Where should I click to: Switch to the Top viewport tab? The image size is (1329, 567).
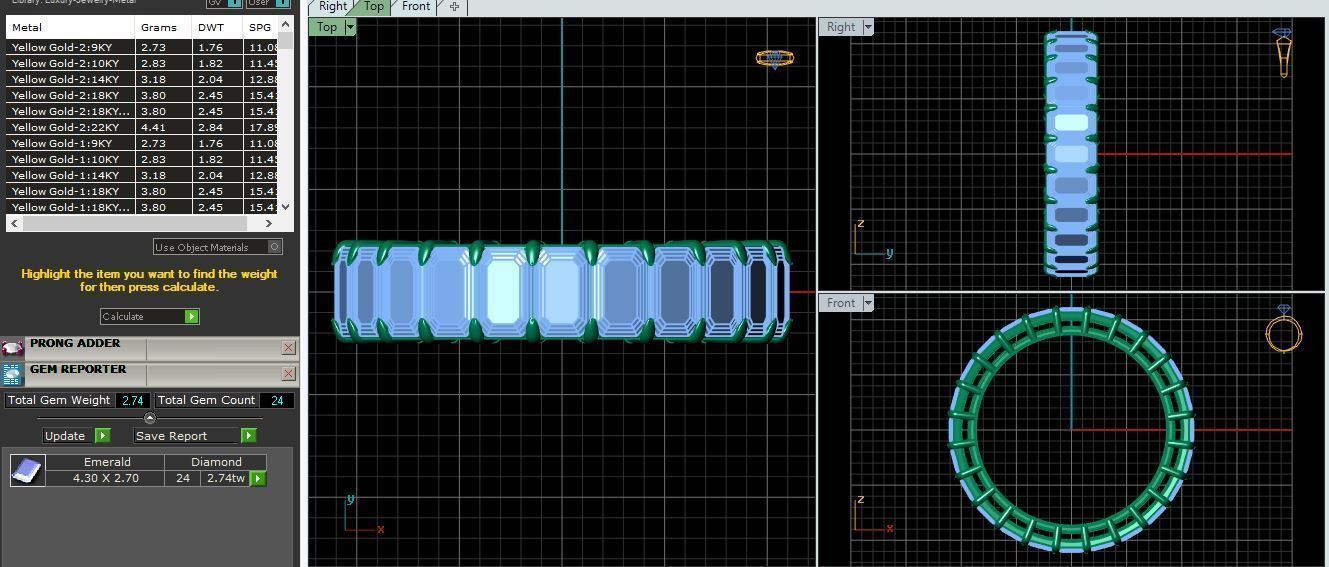click(373, 7)
